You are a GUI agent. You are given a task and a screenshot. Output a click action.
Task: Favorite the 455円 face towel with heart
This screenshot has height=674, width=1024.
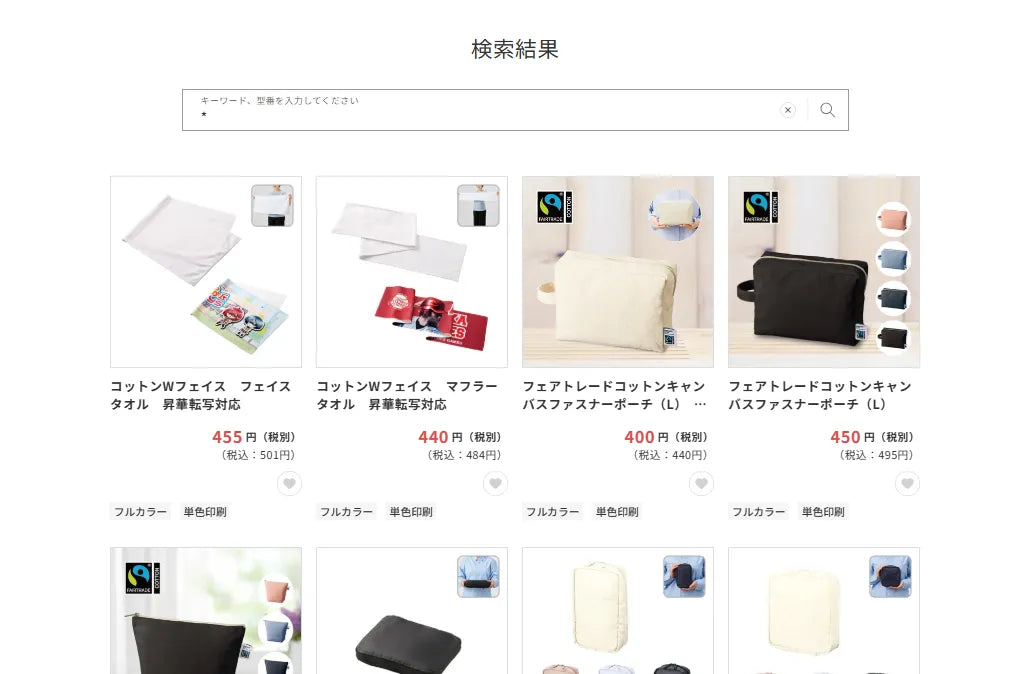pos(289,483)
